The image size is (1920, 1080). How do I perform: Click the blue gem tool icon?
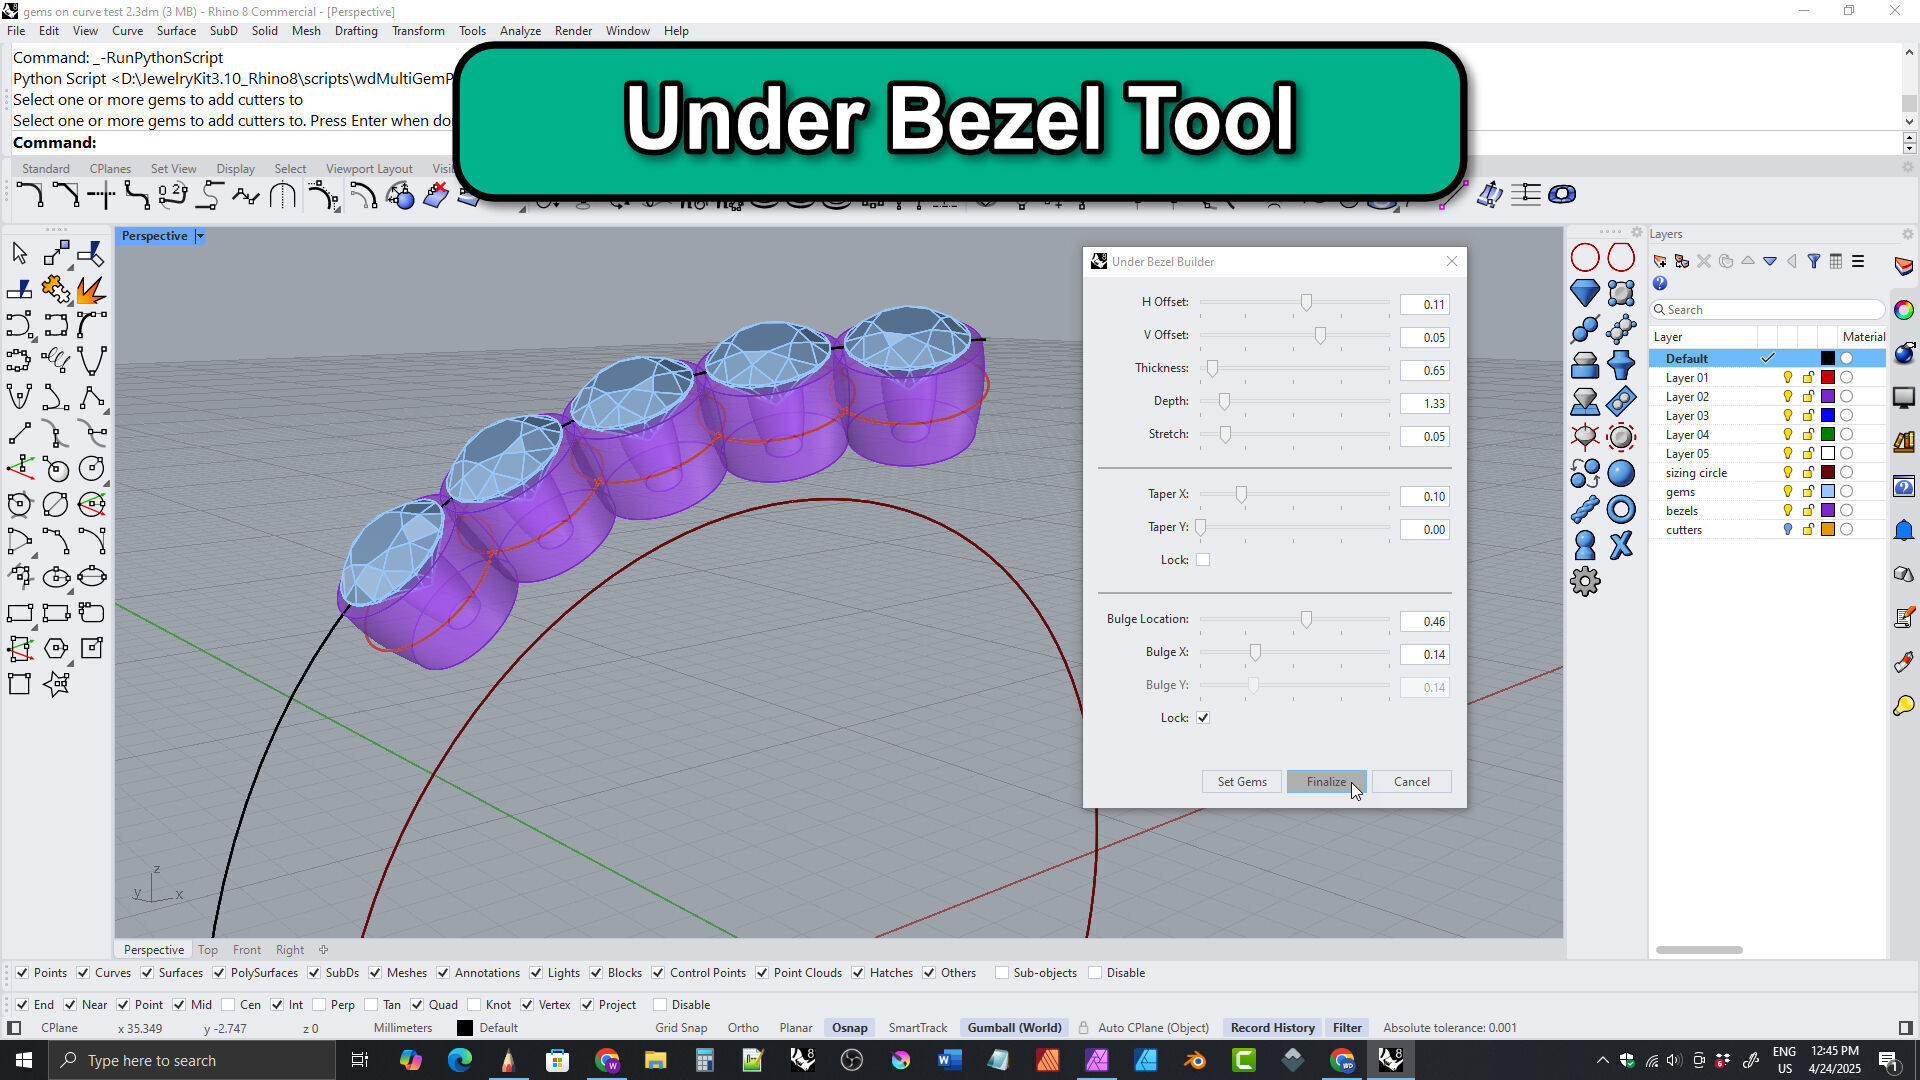click(1585, 293)
